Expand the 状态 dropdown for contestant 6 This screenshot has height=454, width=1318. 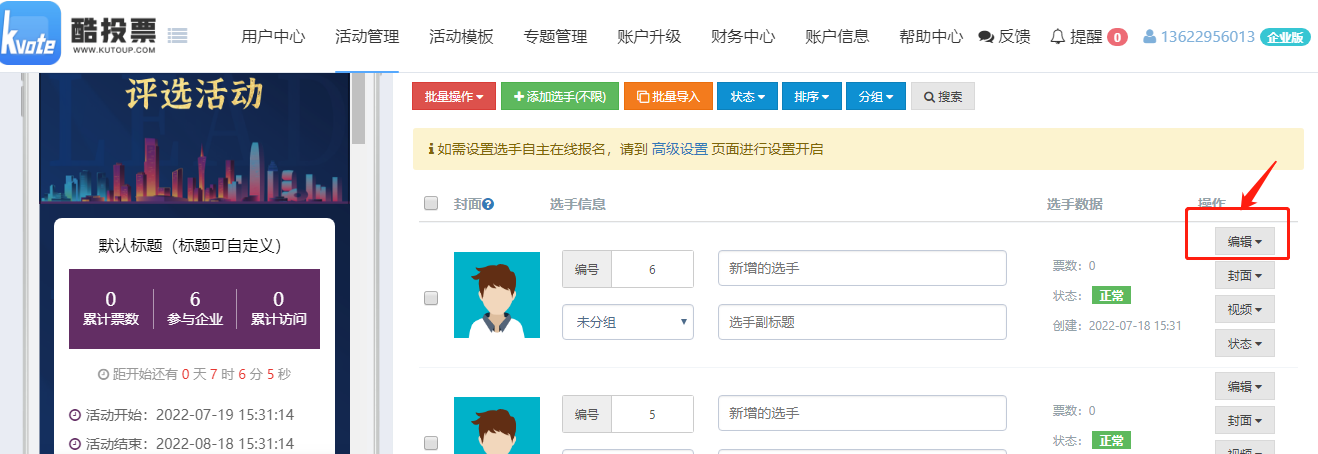1245,343
